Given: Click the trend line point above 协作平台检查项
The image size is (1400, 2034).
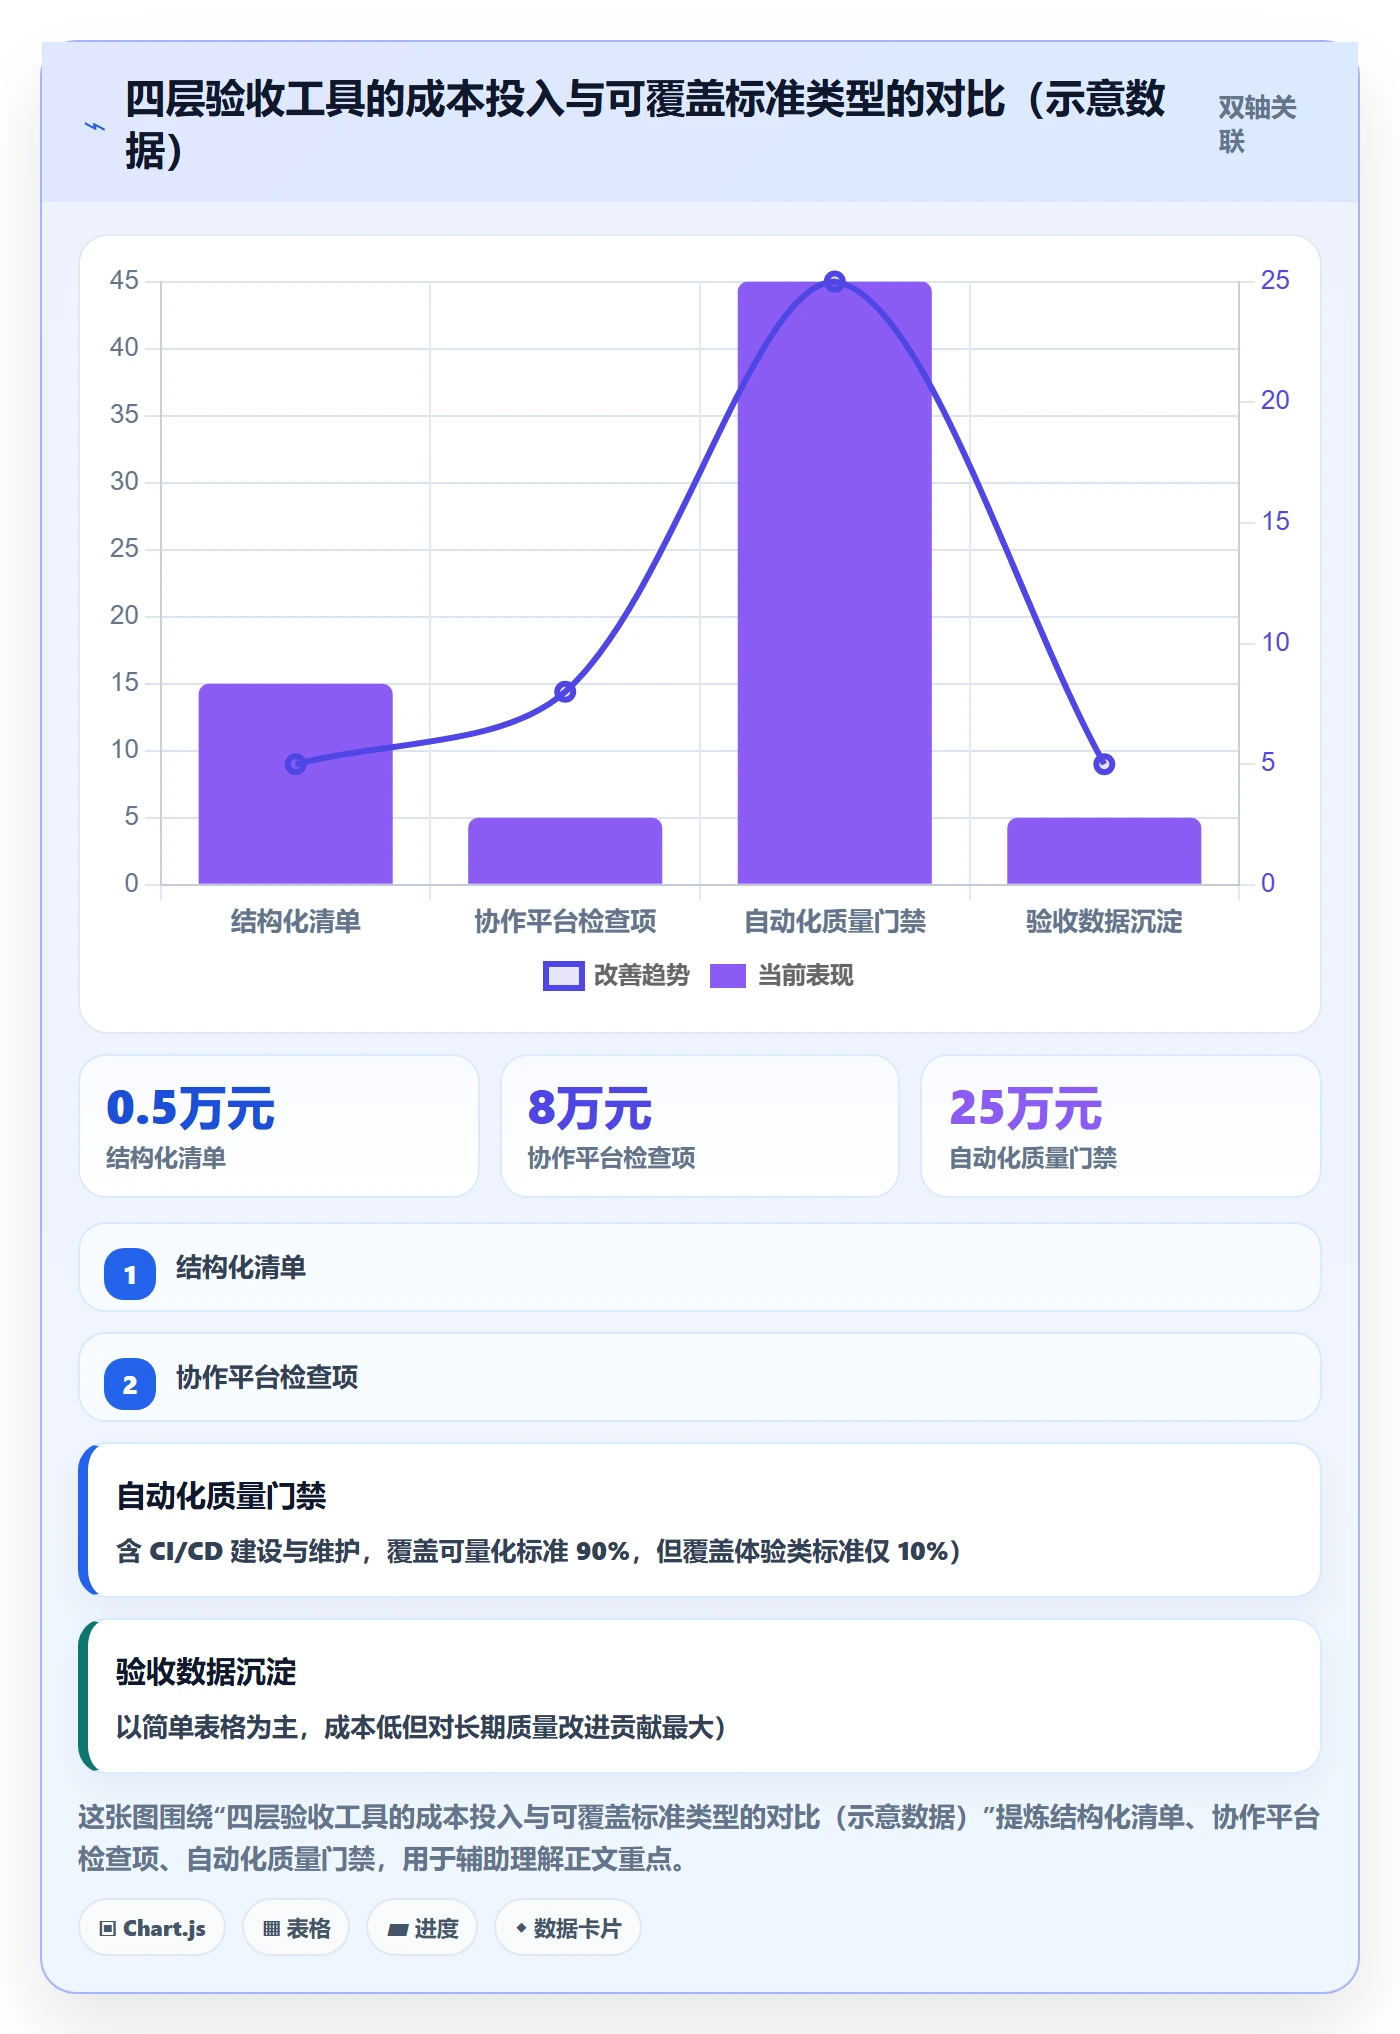Looking at the screenshot, I should pos(565,692).
